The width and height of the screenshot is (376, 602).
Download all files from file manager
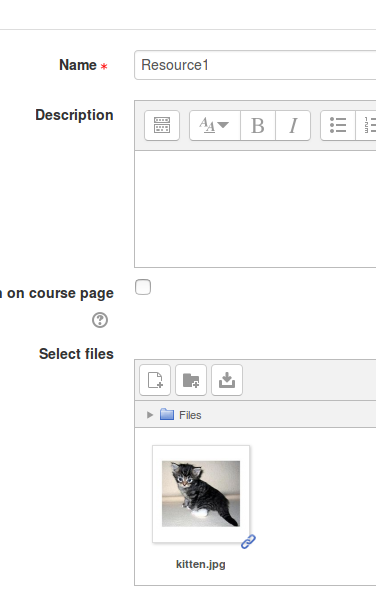[227, 380]
